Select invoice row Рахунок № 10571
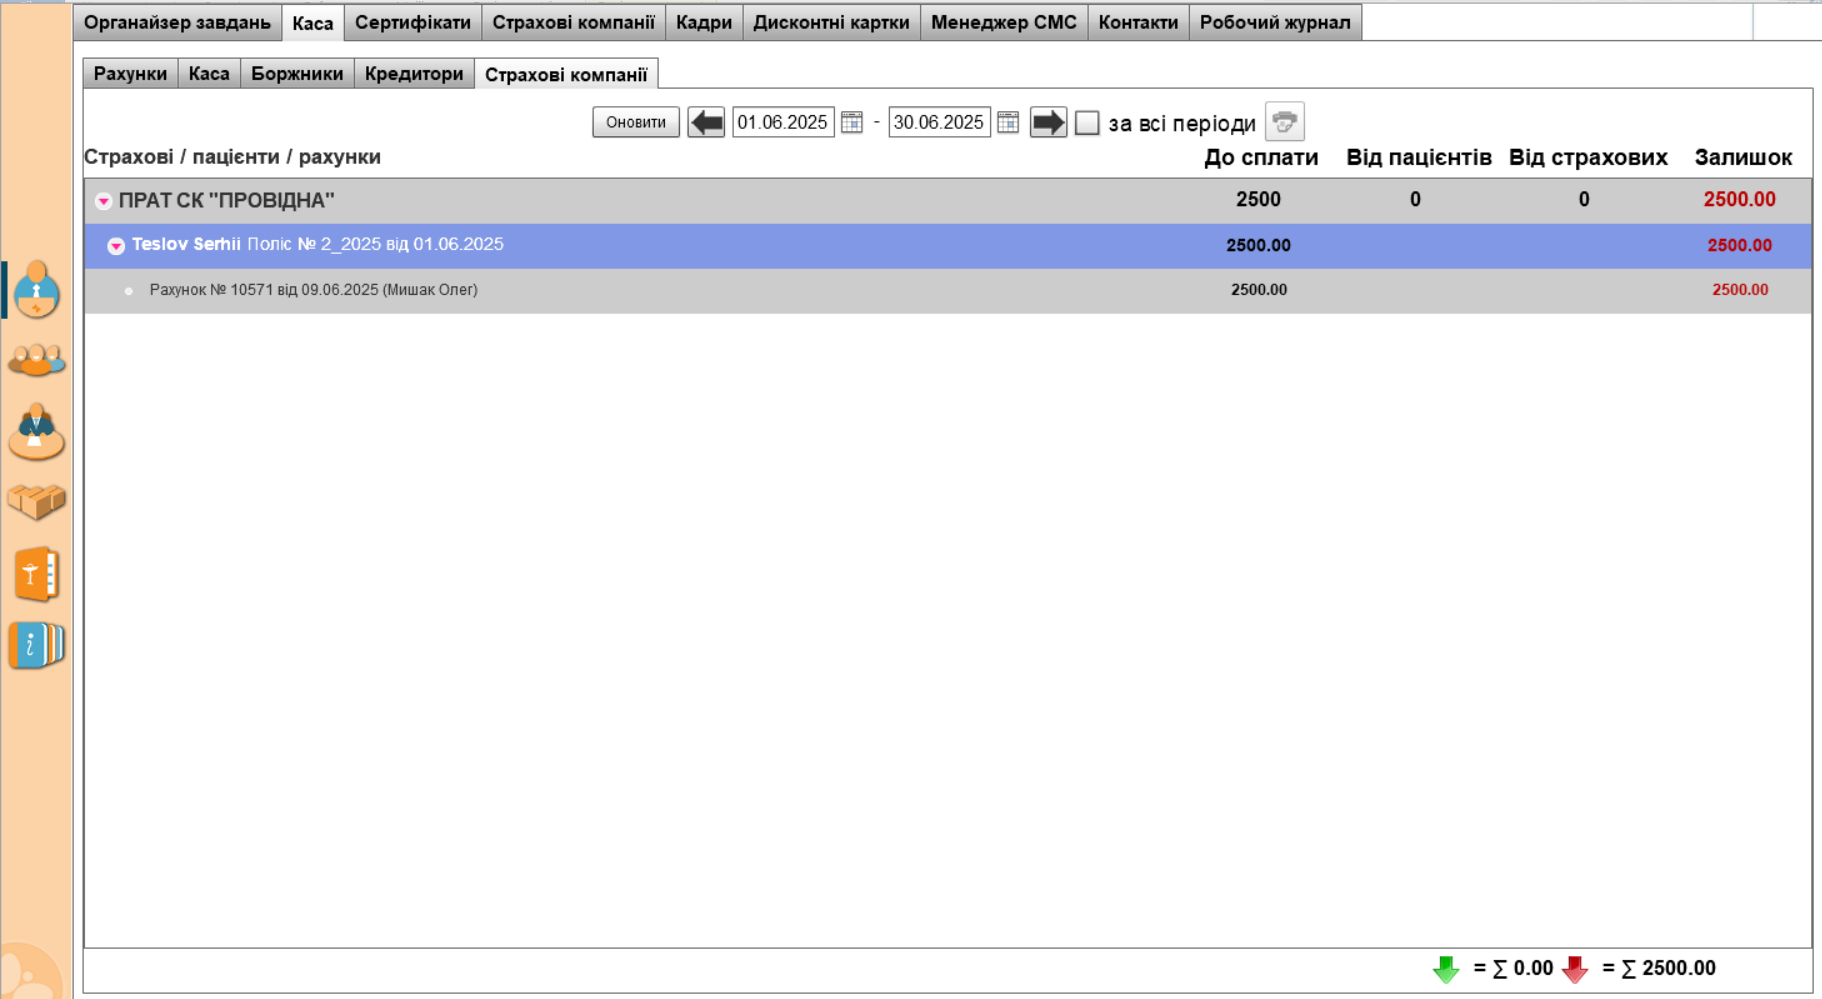Image resolution: width=1822 pixels, height=999 pixels. point(947,290)
